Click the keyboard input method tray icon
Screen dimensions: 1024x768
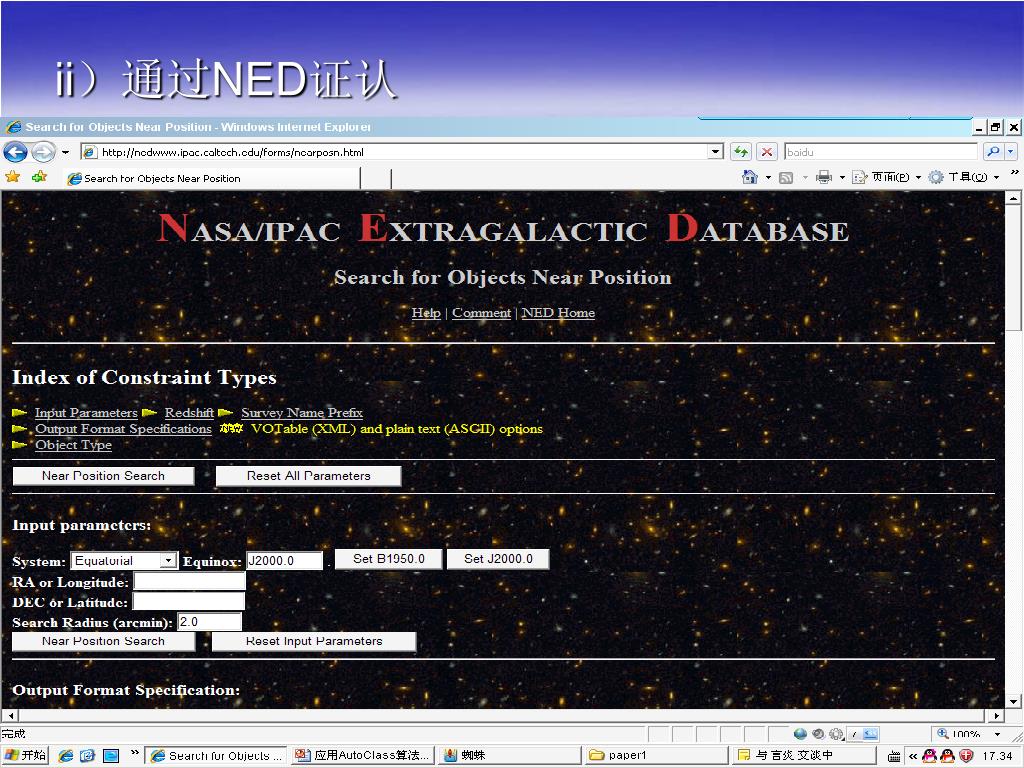(x=894, y=756)
